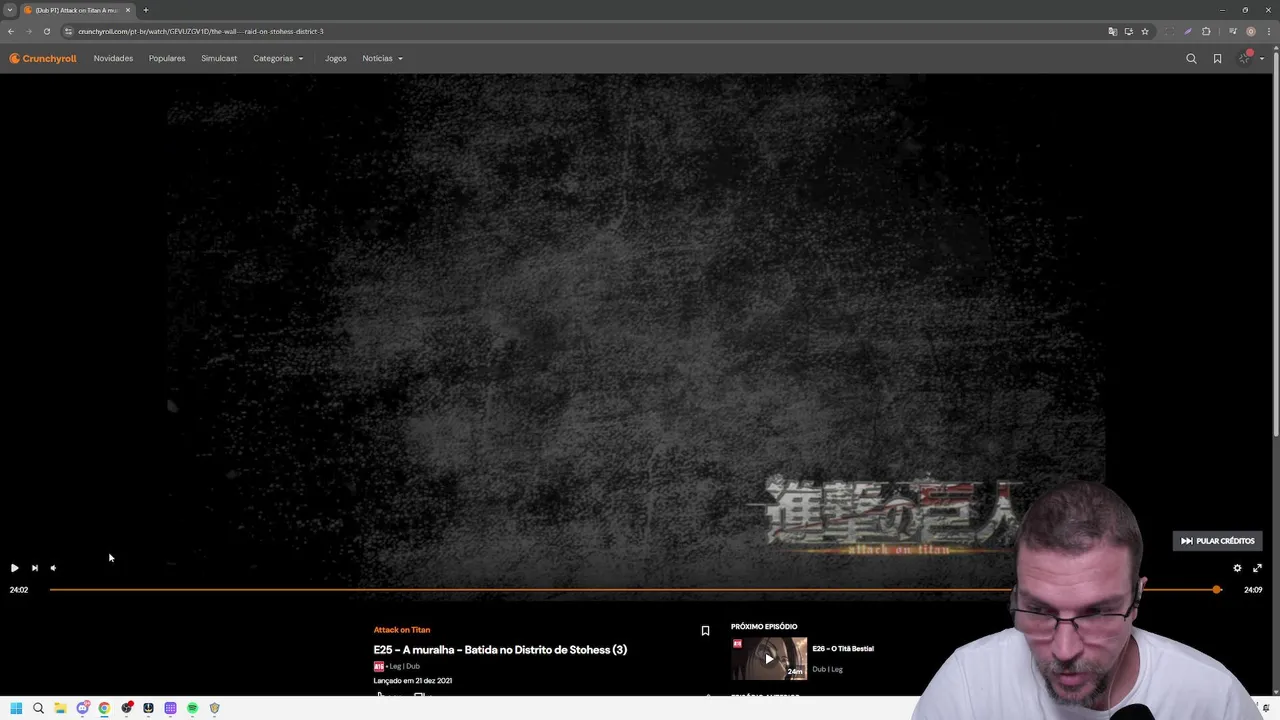Play the video

point(14,568)
